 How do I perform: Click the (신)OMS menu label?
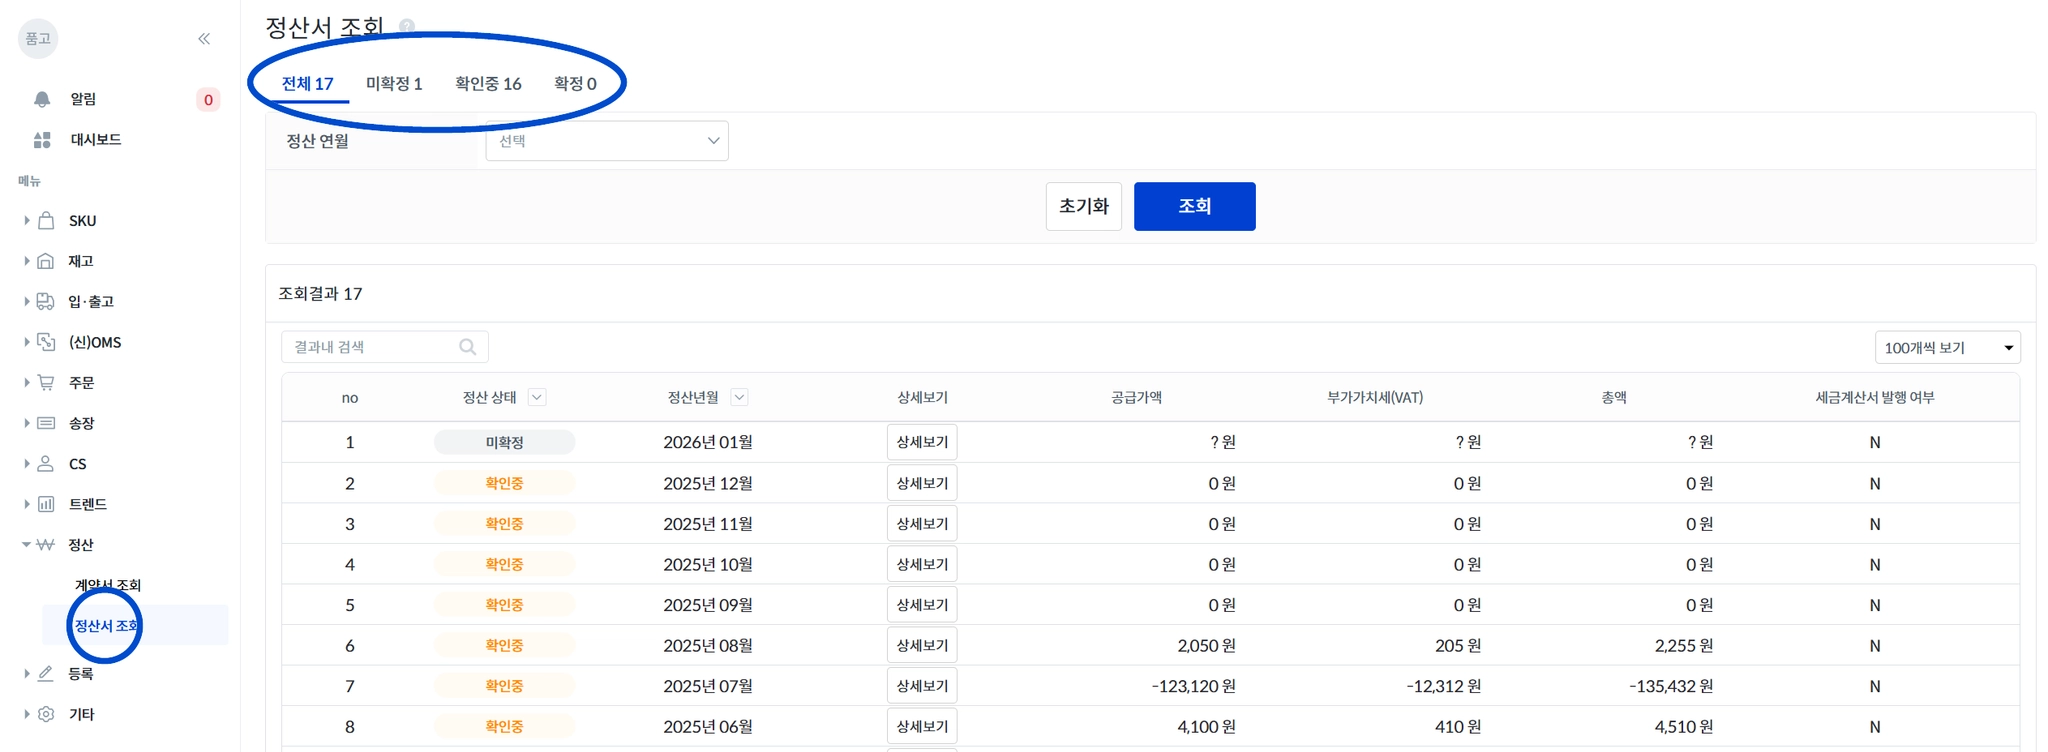tap(95, 342)
